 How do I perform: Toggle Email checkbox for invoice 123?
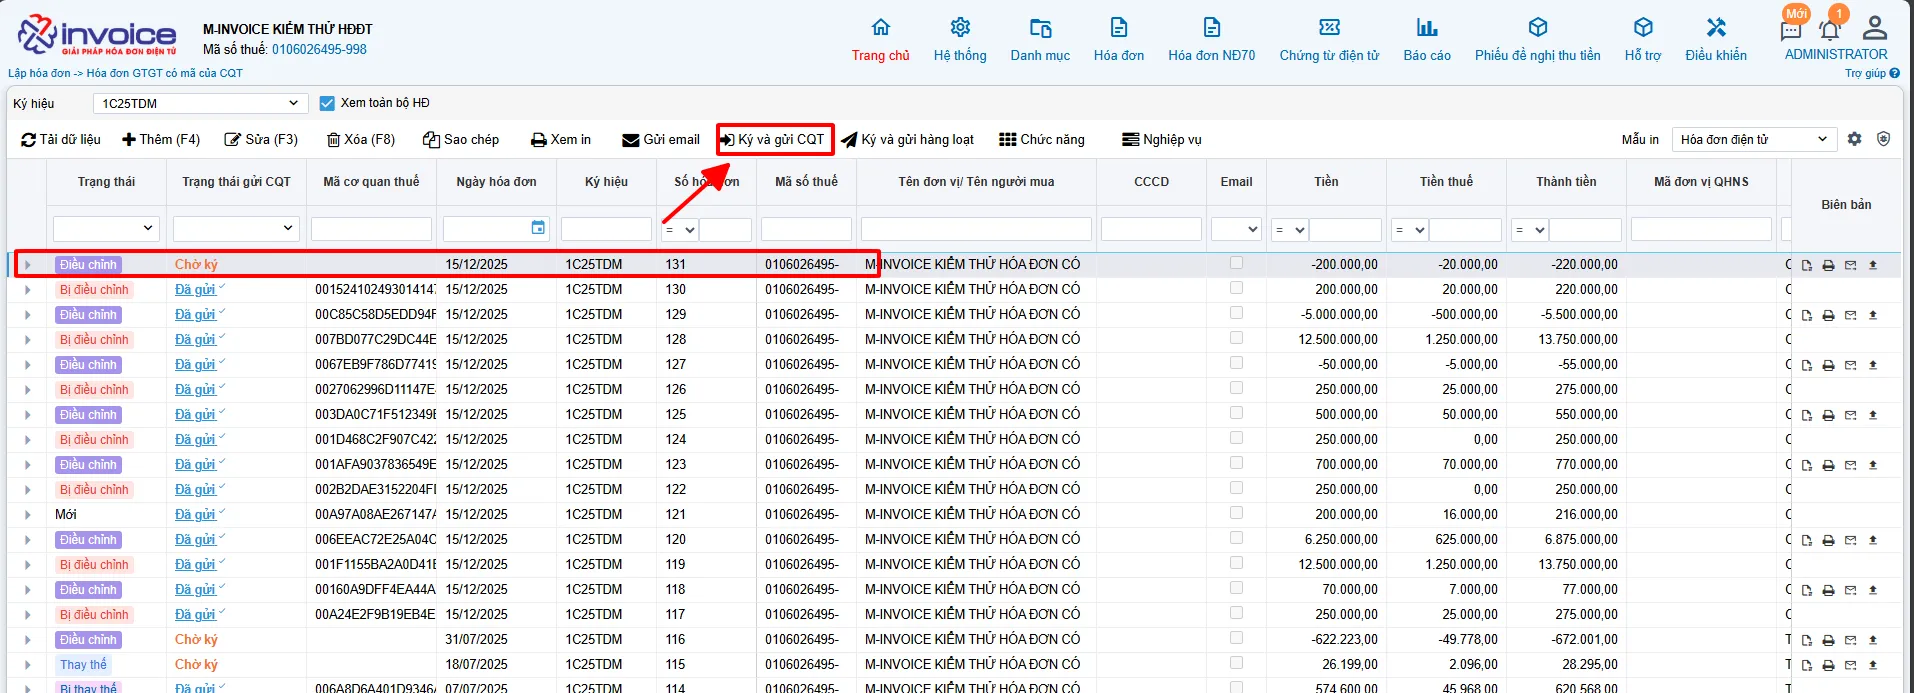click(1236, 463)
